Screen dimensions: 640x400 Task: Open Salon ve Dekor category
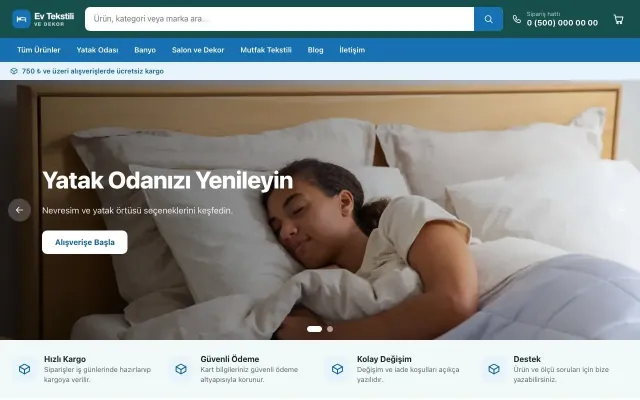[198, 50]
